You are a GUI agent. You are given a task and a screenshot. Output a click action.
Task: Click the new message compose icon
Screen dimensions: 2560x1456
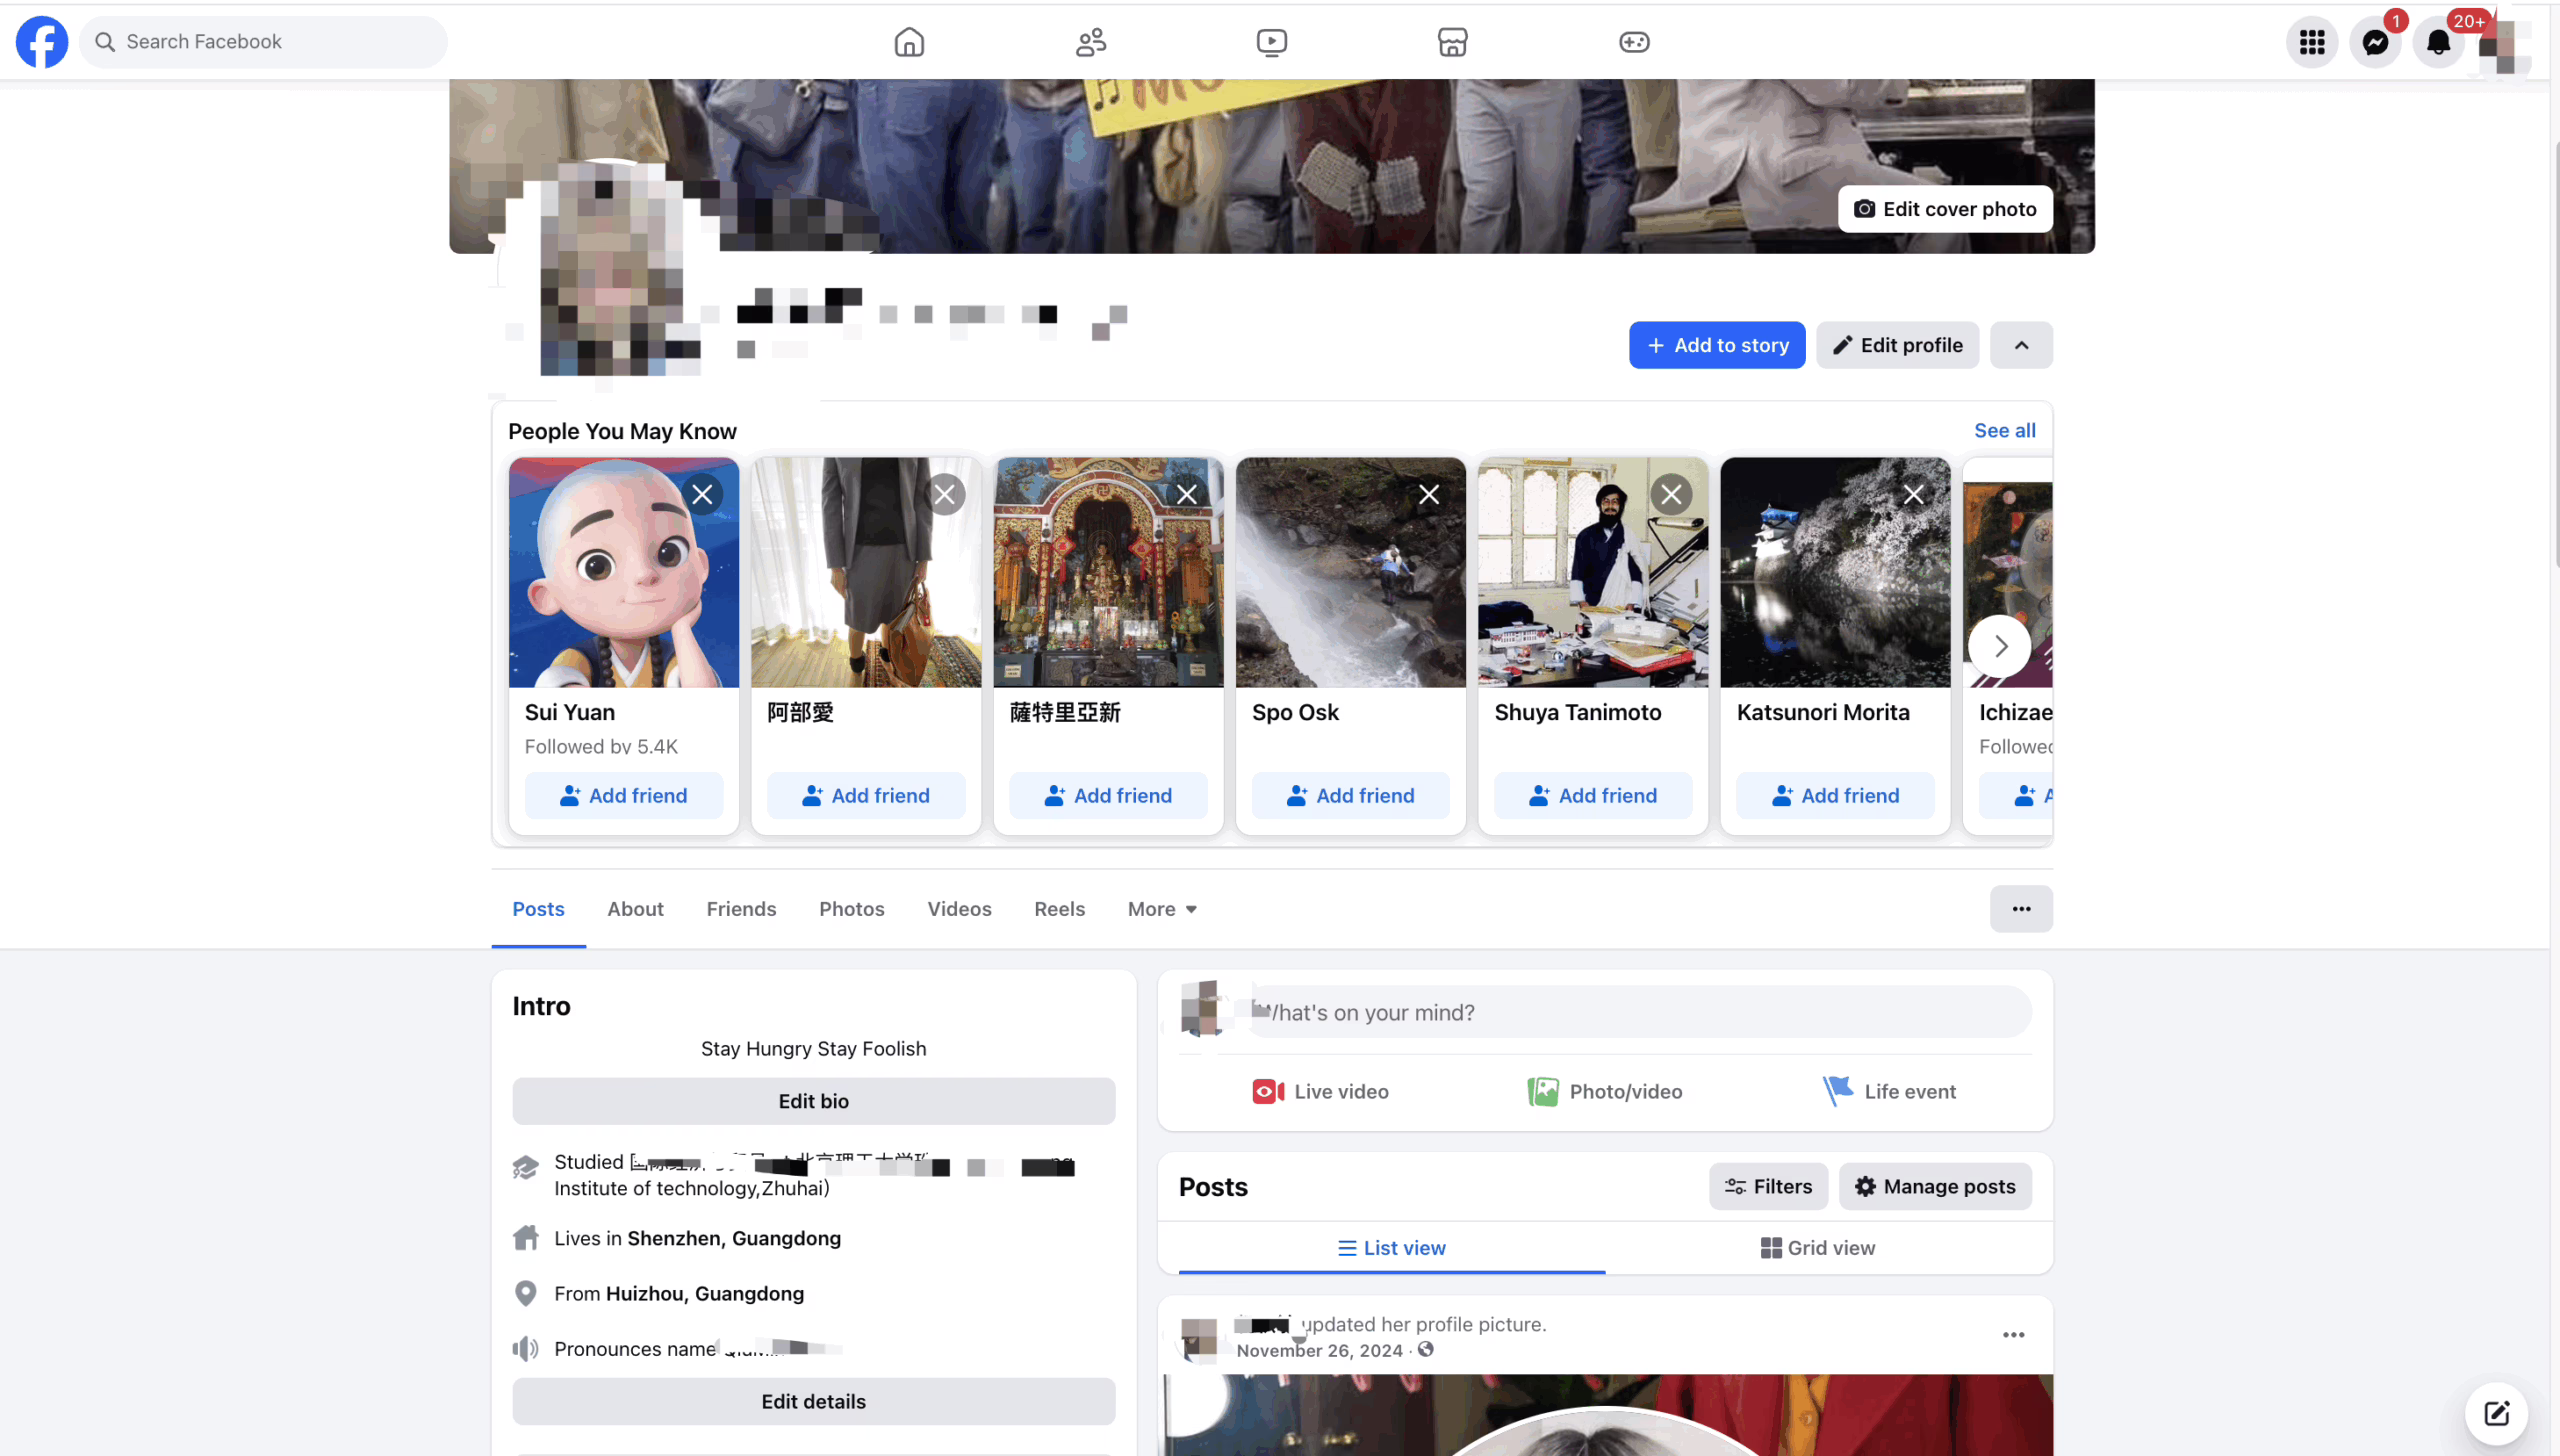point(2496,1412)
